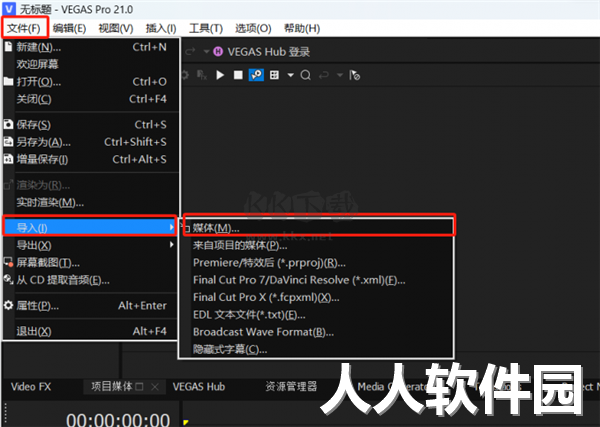Screen dimensions: 600x427
Task: Click the project media views grid icon
Action: click(274, 75)
